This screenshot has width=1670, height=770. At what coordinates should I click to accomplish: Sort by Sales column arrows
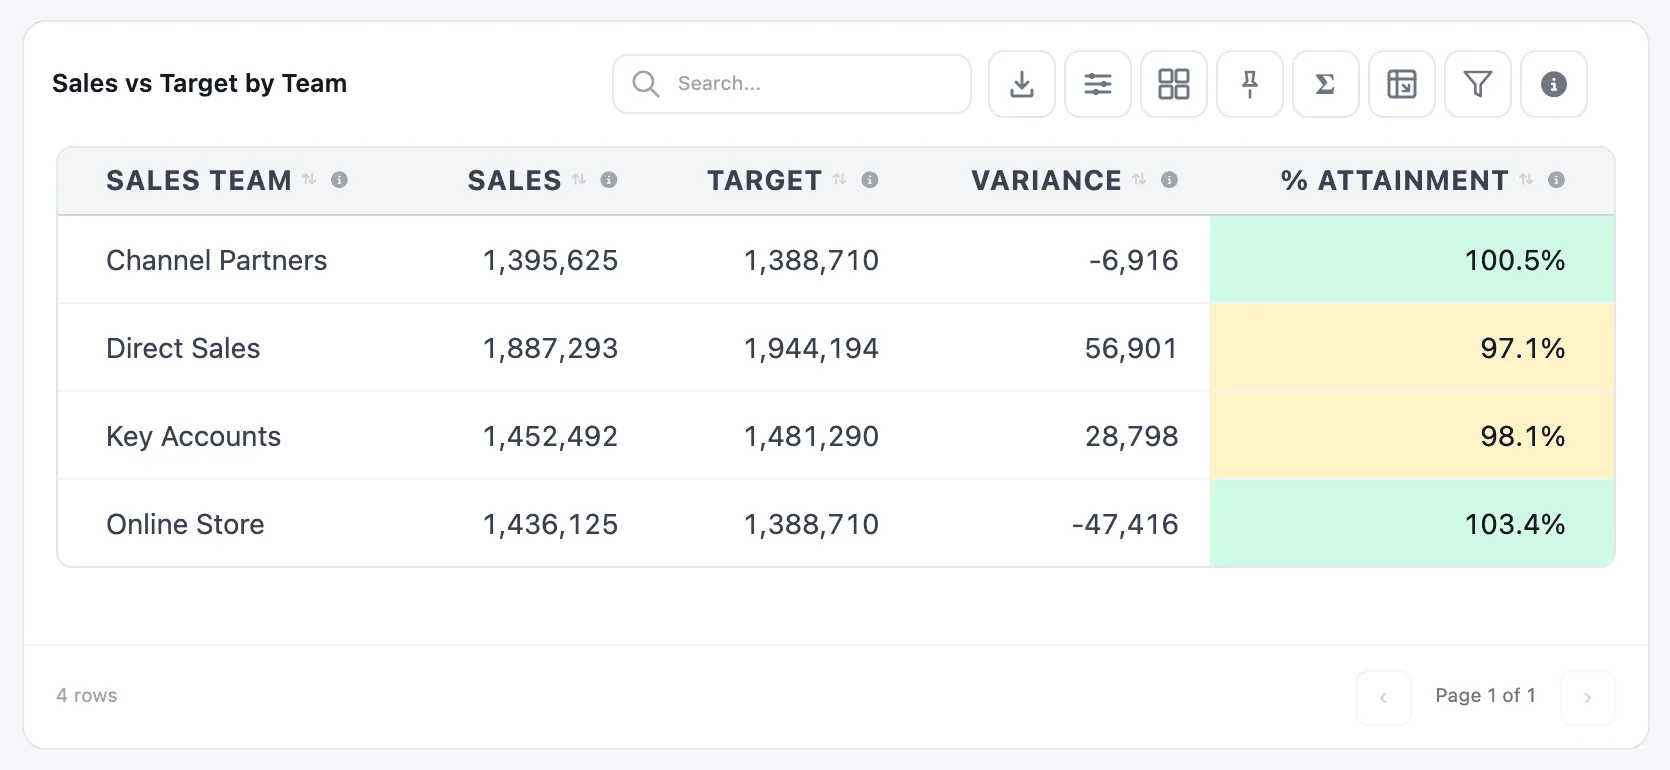tap(579, 180)
